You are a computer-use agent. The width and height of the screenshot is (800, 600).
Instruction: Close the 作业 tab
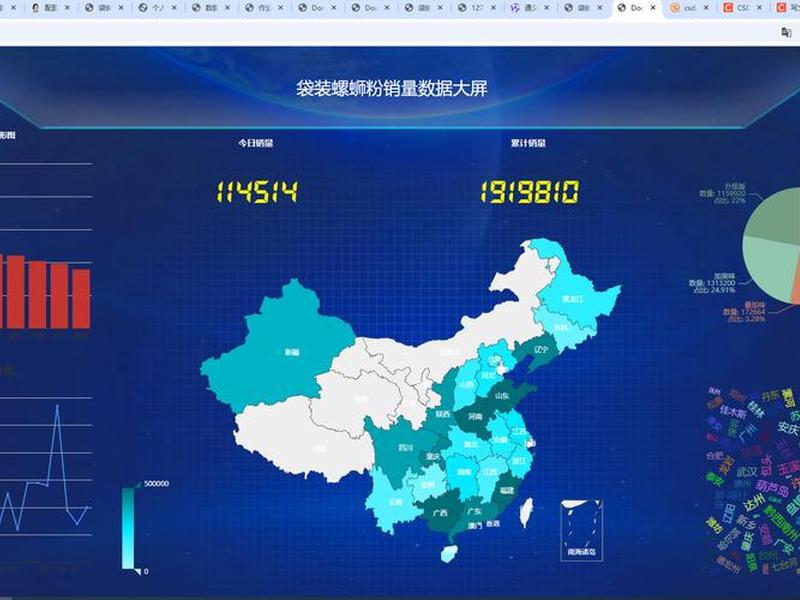[281, 8]
